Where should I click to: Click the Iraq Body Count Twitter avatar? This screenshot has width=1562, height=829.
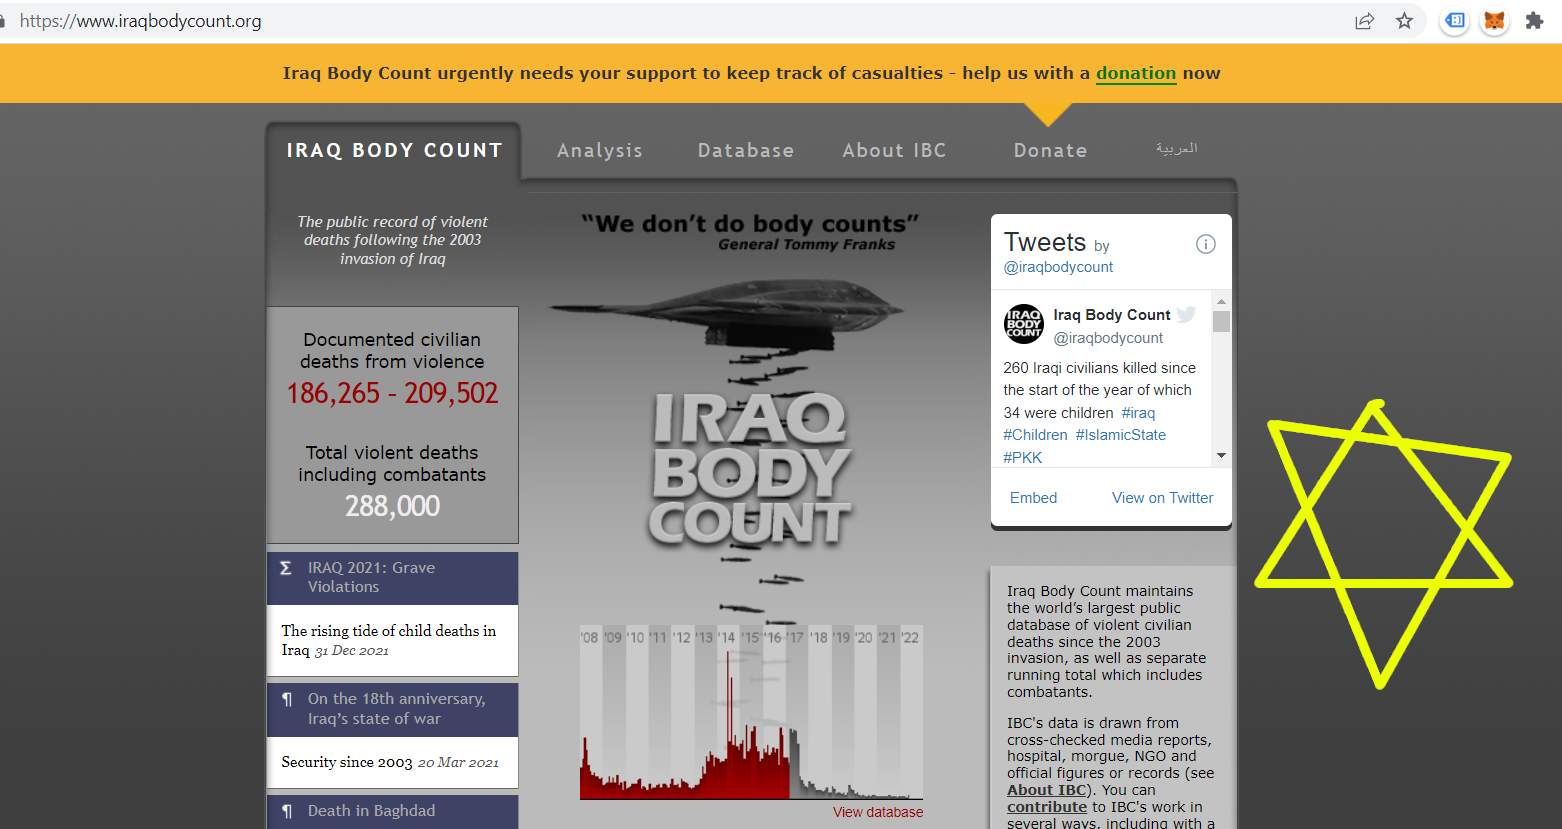point(1023,324)
